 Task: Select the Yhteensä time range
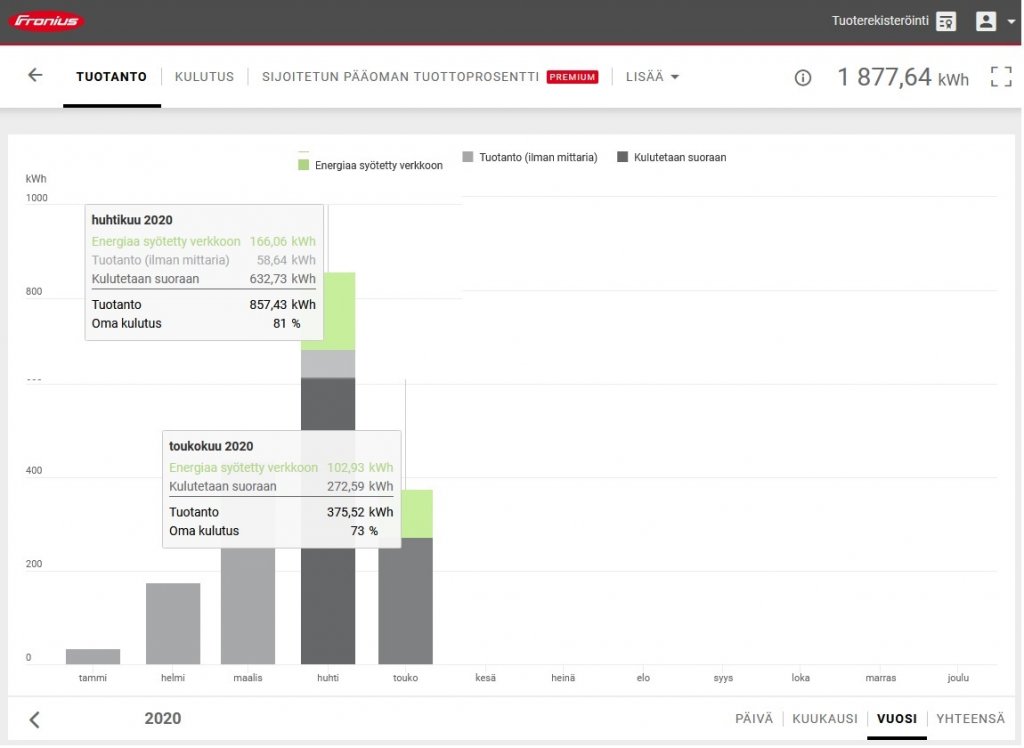click(970, 719)
